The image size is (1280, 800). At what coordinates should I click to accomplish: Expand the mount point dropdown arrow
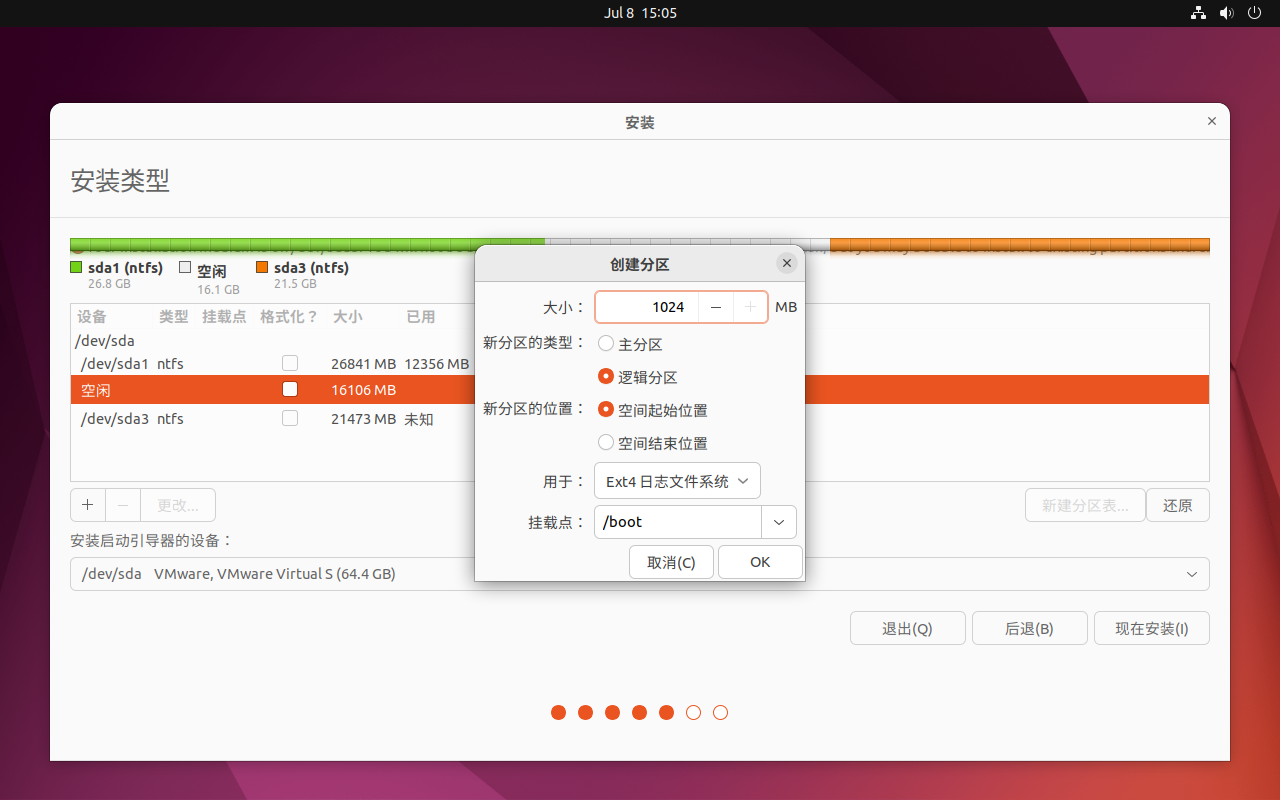[779, 522]
